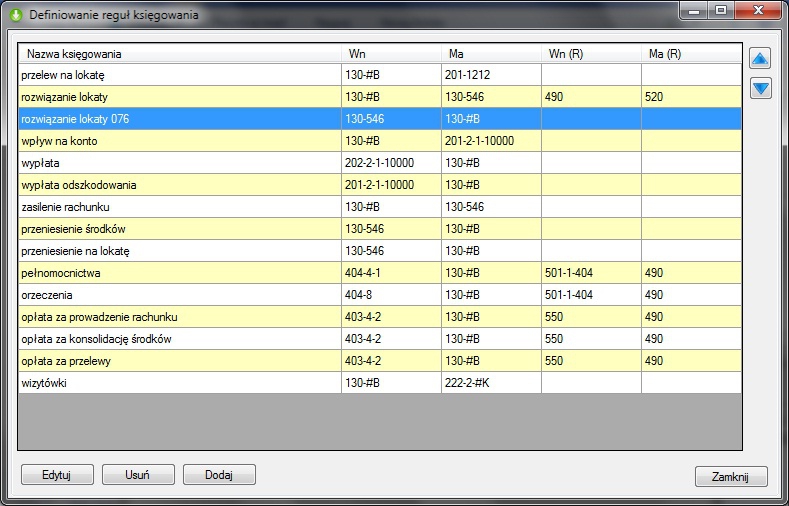Viewport: 789px width, 506px height.
Task: Click Wn cell '202-2-1-10000'
Action: point(391,163)
